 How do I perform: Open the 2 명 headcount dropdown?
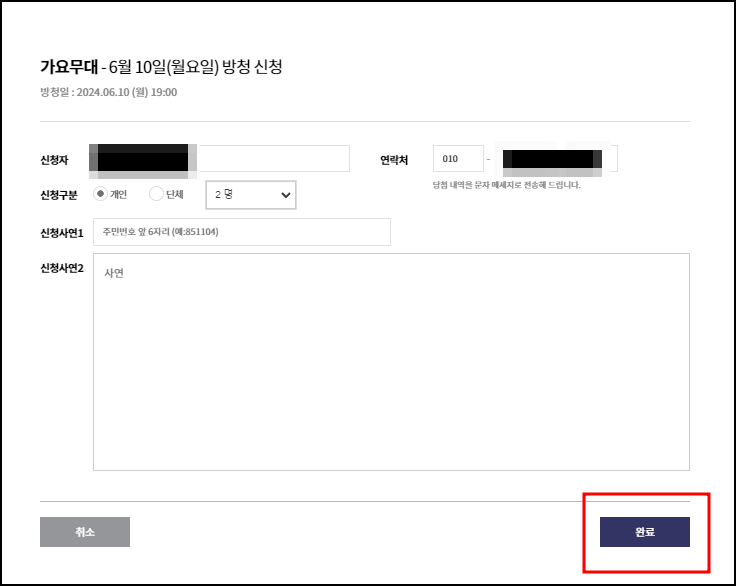pos(251,195)
